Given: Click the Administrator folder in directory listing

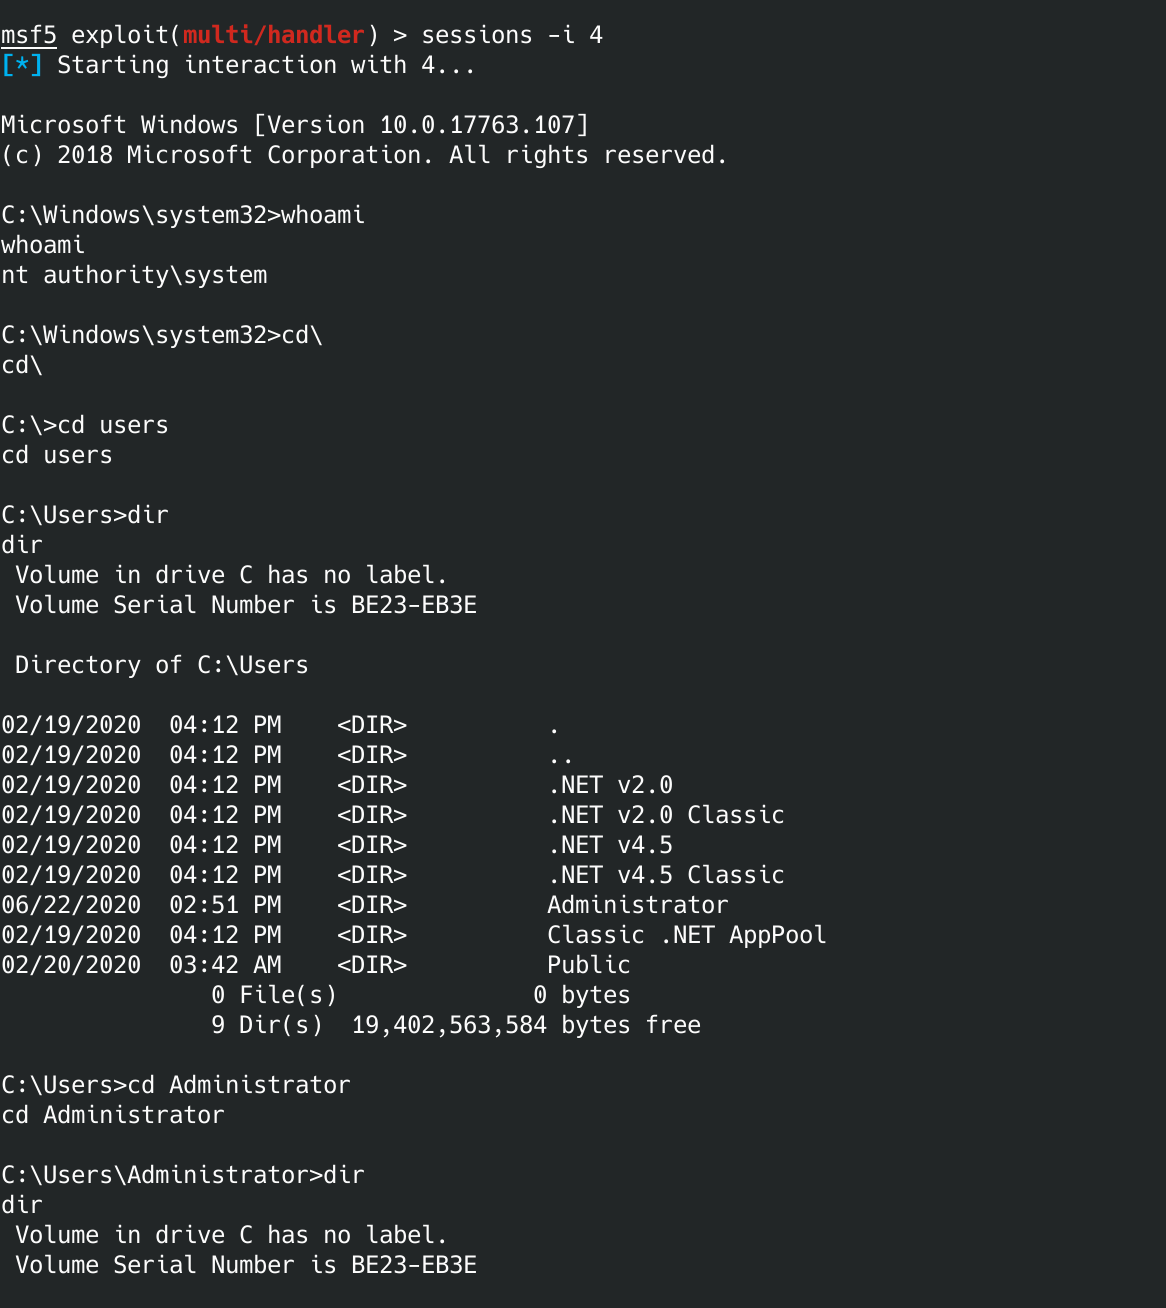Looking at the screenshot, I should 638,905.
